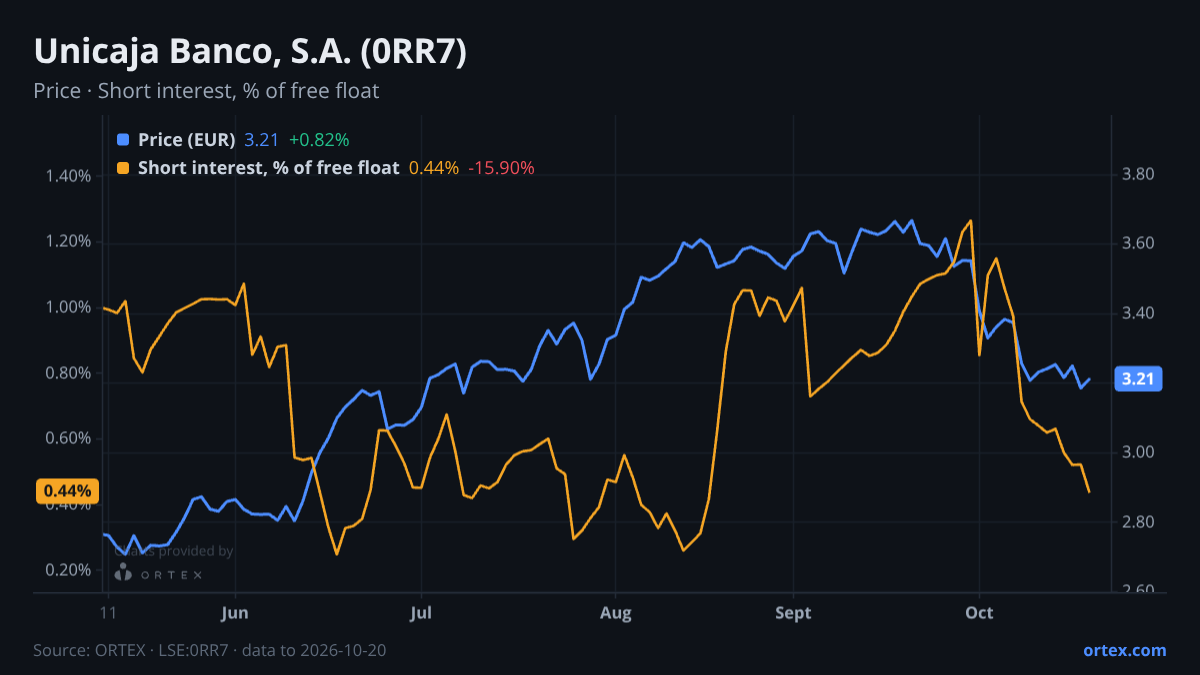Click the 3.40 right axis label
1200x675 pixels.
(x=1139, y=314)
